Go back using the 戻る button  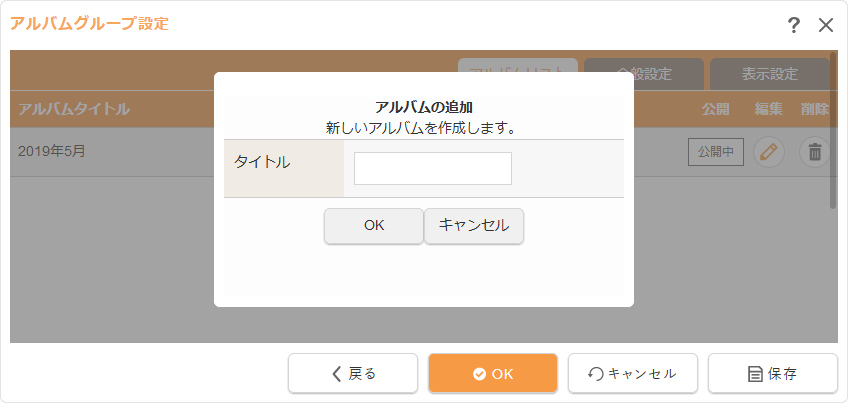pyautogui.click(x=353, y=373)
